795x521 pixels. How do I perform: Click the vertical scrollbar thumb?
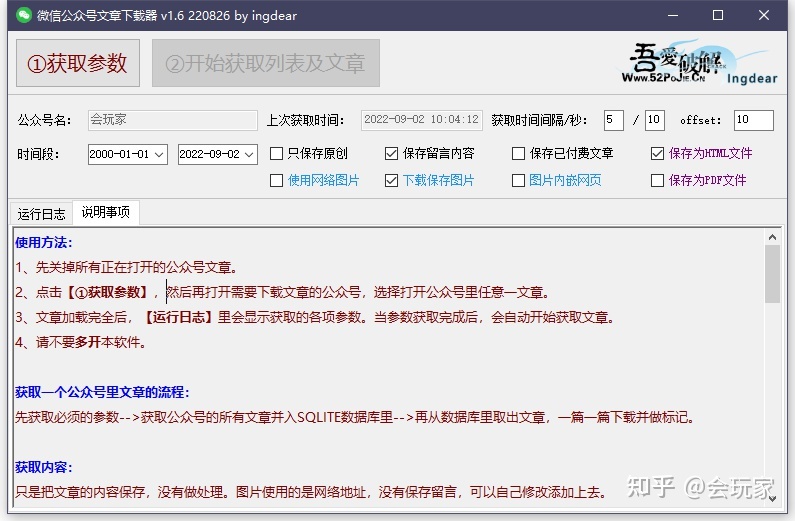point(772,274)
